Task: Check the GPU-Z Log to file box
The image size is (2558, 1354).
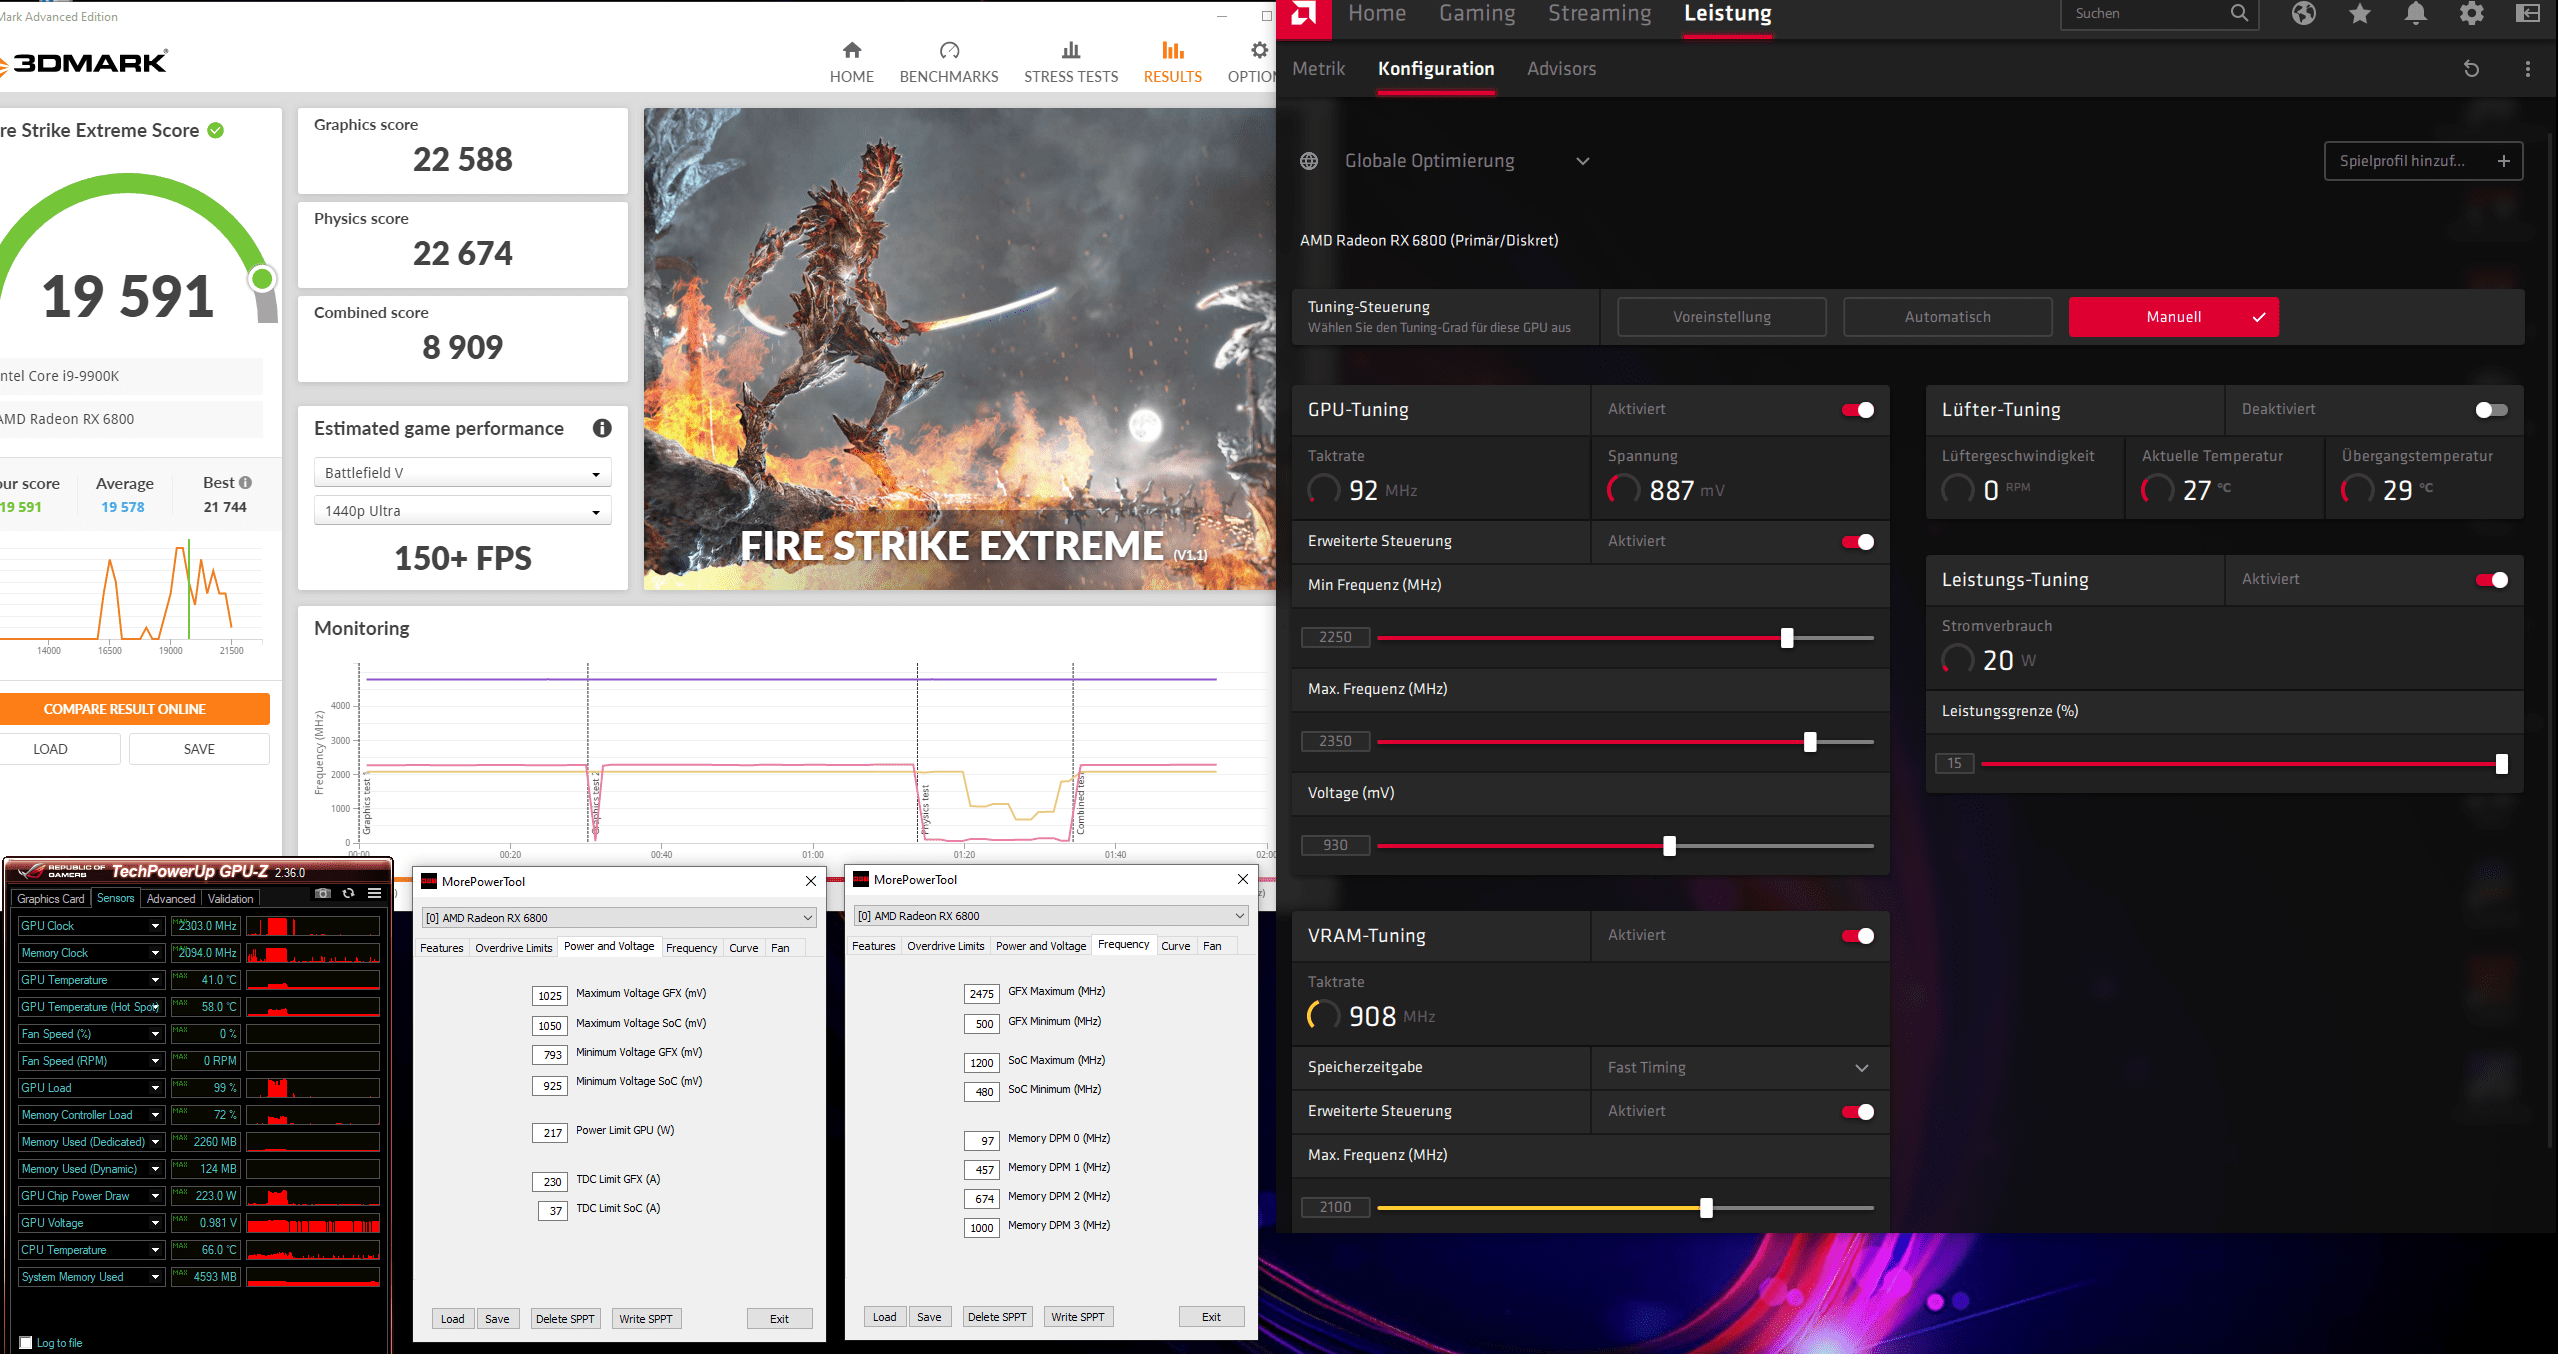Action: [26, 1343]
